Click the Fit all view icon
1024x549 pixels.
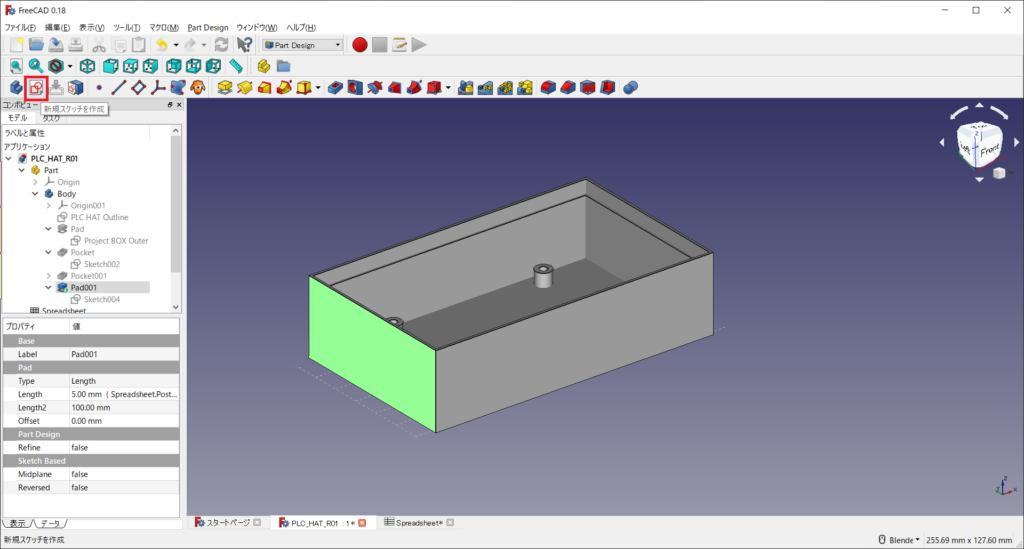pyautogui.click(x=17, y=66)
